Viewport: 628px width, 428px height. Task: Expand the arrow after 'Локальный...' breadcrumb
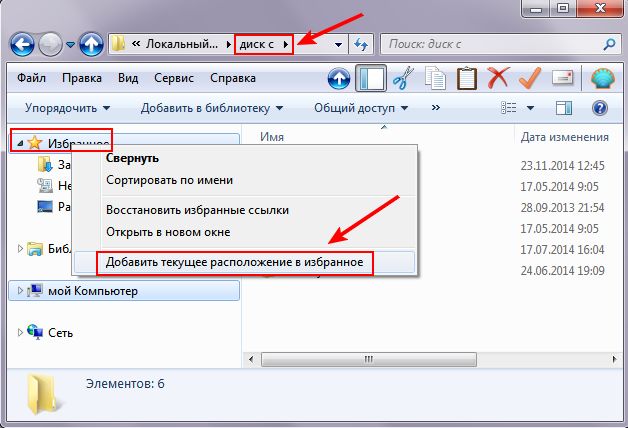[228, 44]
